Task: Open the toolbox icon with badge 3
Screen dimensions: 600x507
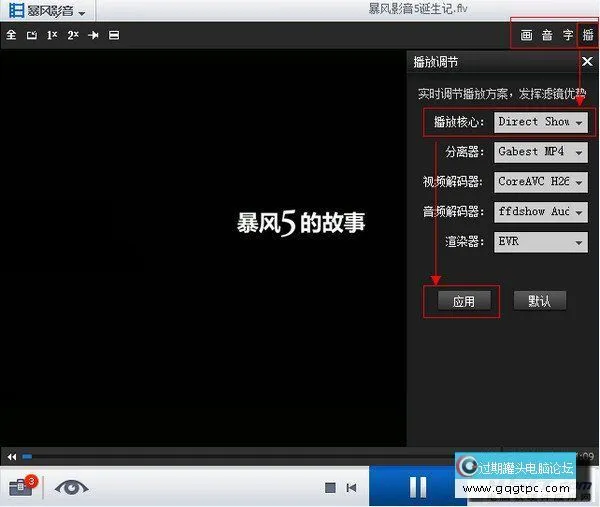Action: click(x=22, y=487)
